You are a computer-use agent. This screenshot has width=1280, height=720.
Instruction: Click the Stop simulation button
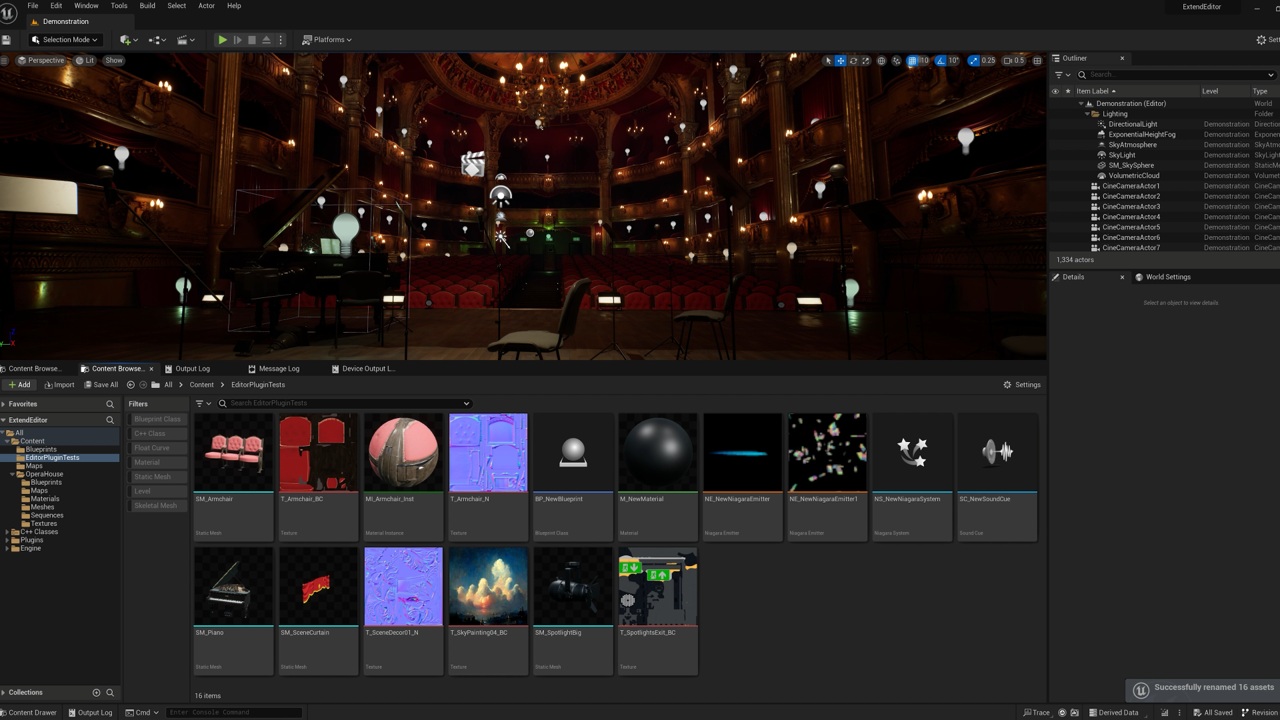coord(251,39)
